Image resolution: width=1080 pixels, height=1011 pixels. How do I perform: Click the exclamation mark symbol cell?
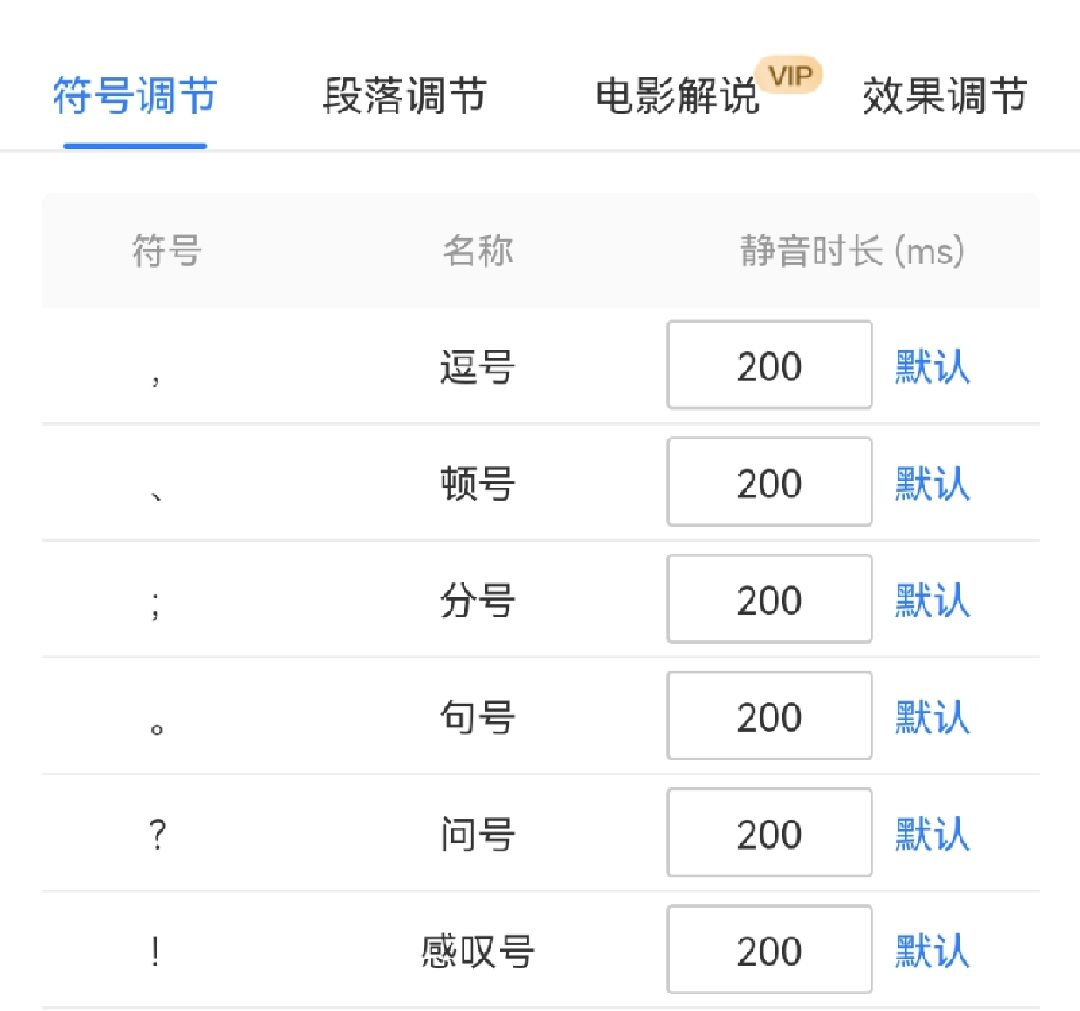click(x=156, y=951)
